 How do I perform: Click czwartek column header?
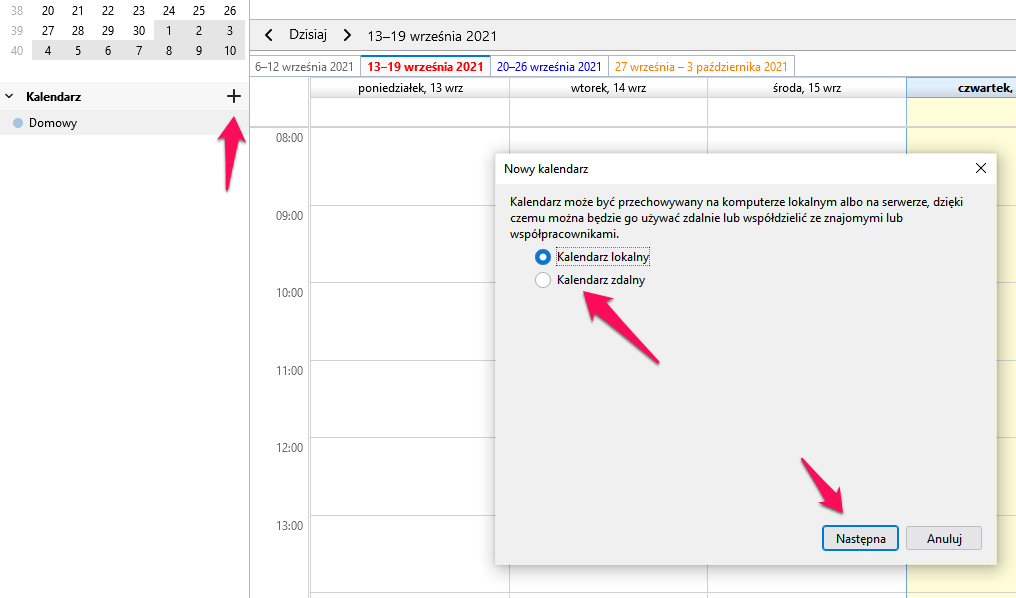[x=962, y=88]
